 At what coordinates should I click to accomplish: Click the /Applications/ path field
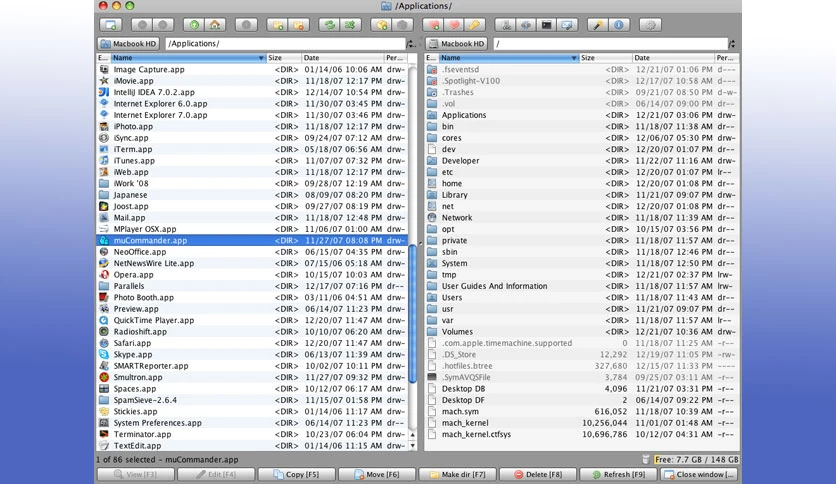click(x=285, y=44)
